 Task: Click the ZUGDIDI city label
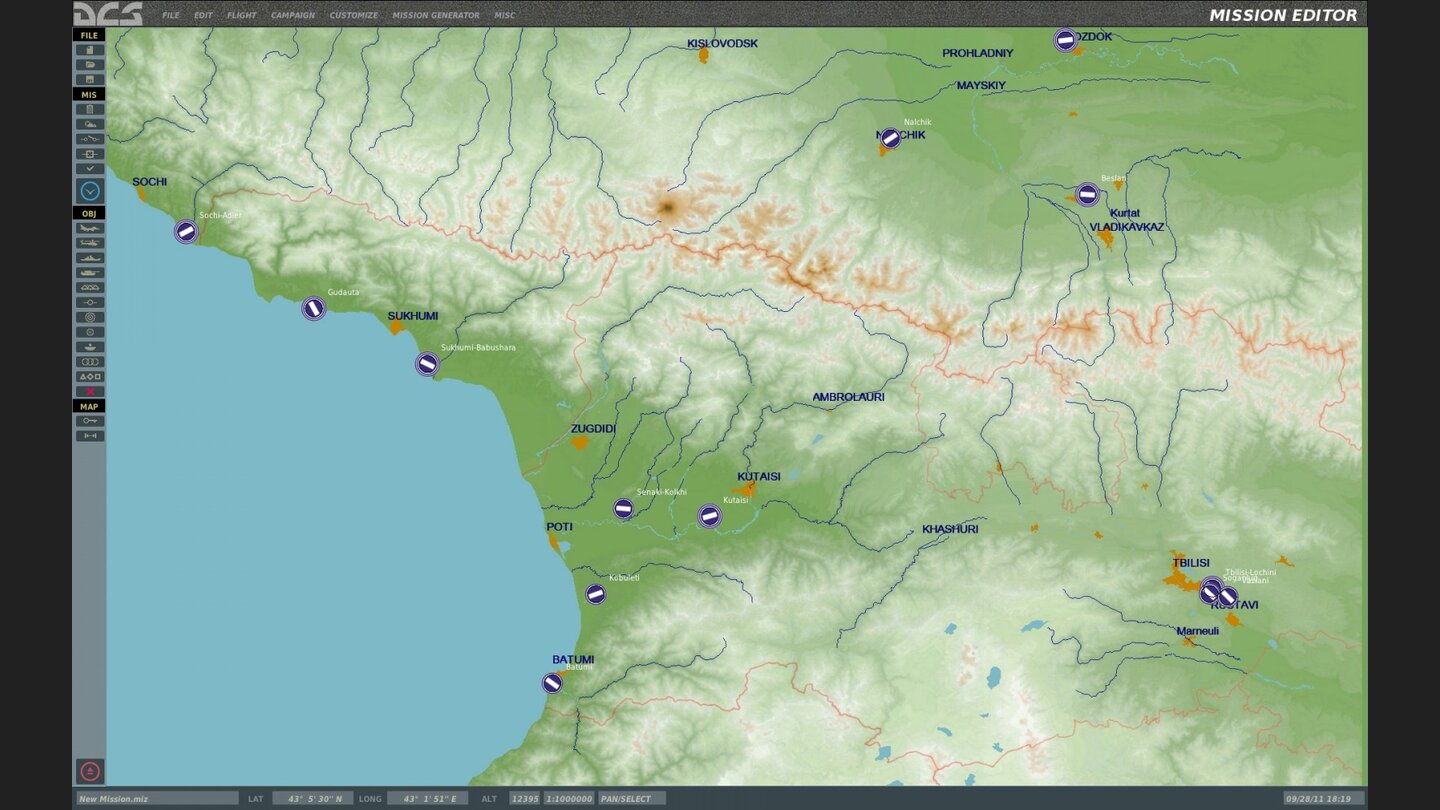click(x=593, y=429)
